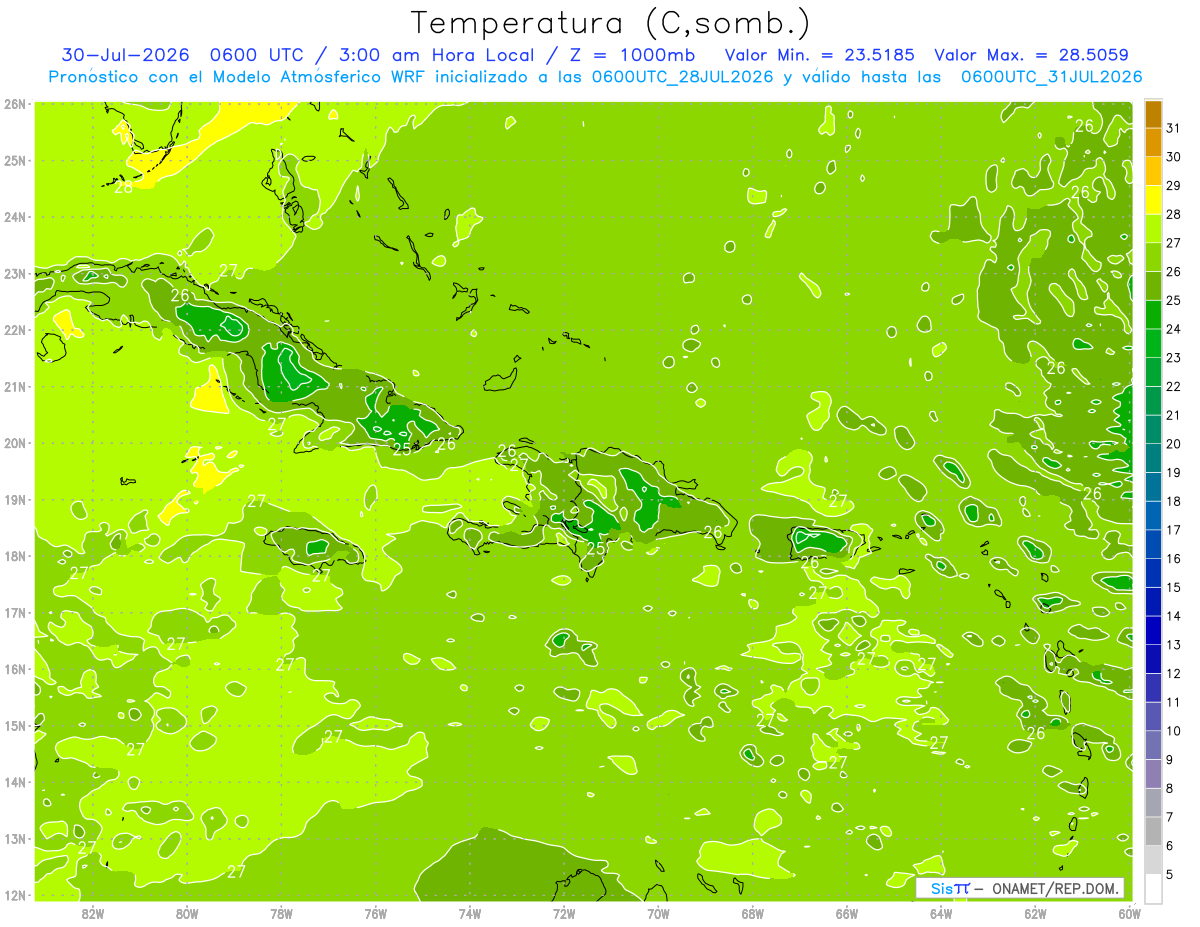Click the "15N" latitude axis label

(16, 725)
